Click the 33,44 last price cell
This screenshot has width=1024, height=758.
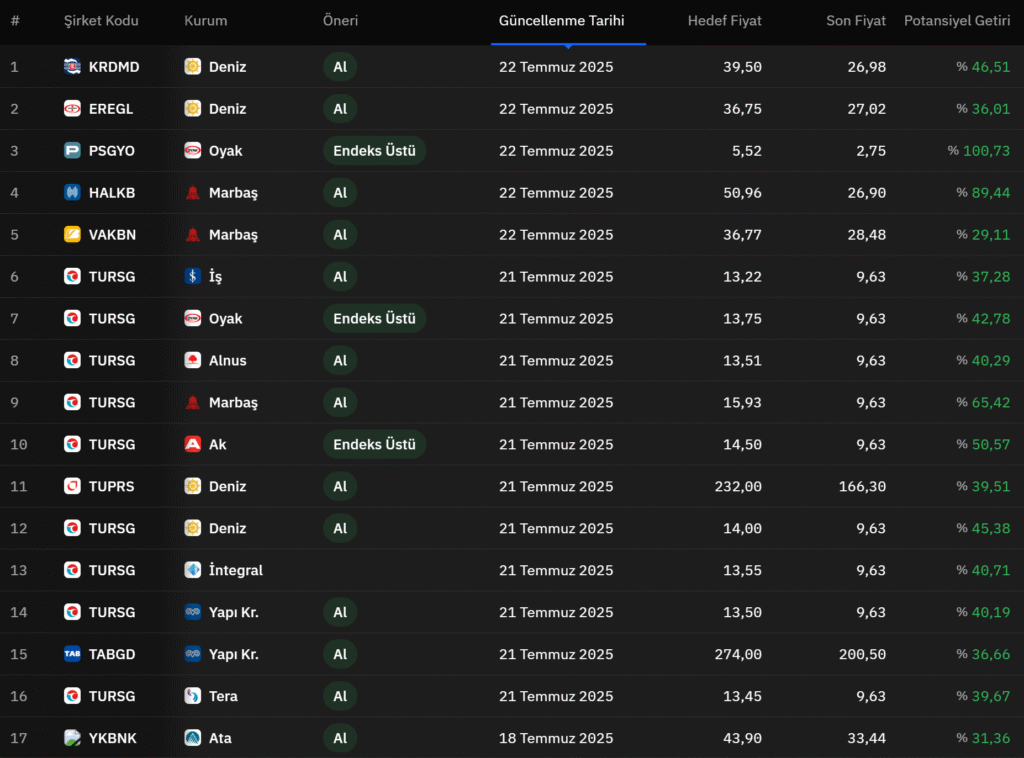(867, 738)
